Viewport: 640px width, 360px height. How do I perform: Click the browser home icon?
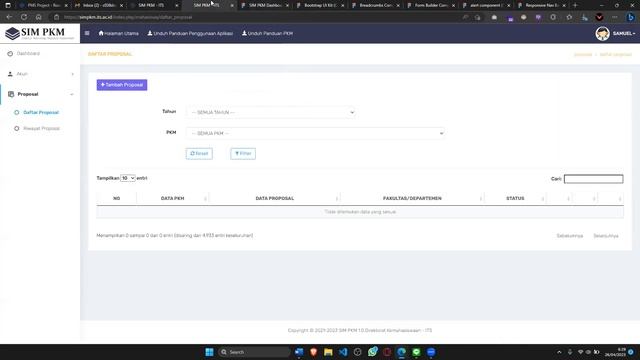pos(38,17)
